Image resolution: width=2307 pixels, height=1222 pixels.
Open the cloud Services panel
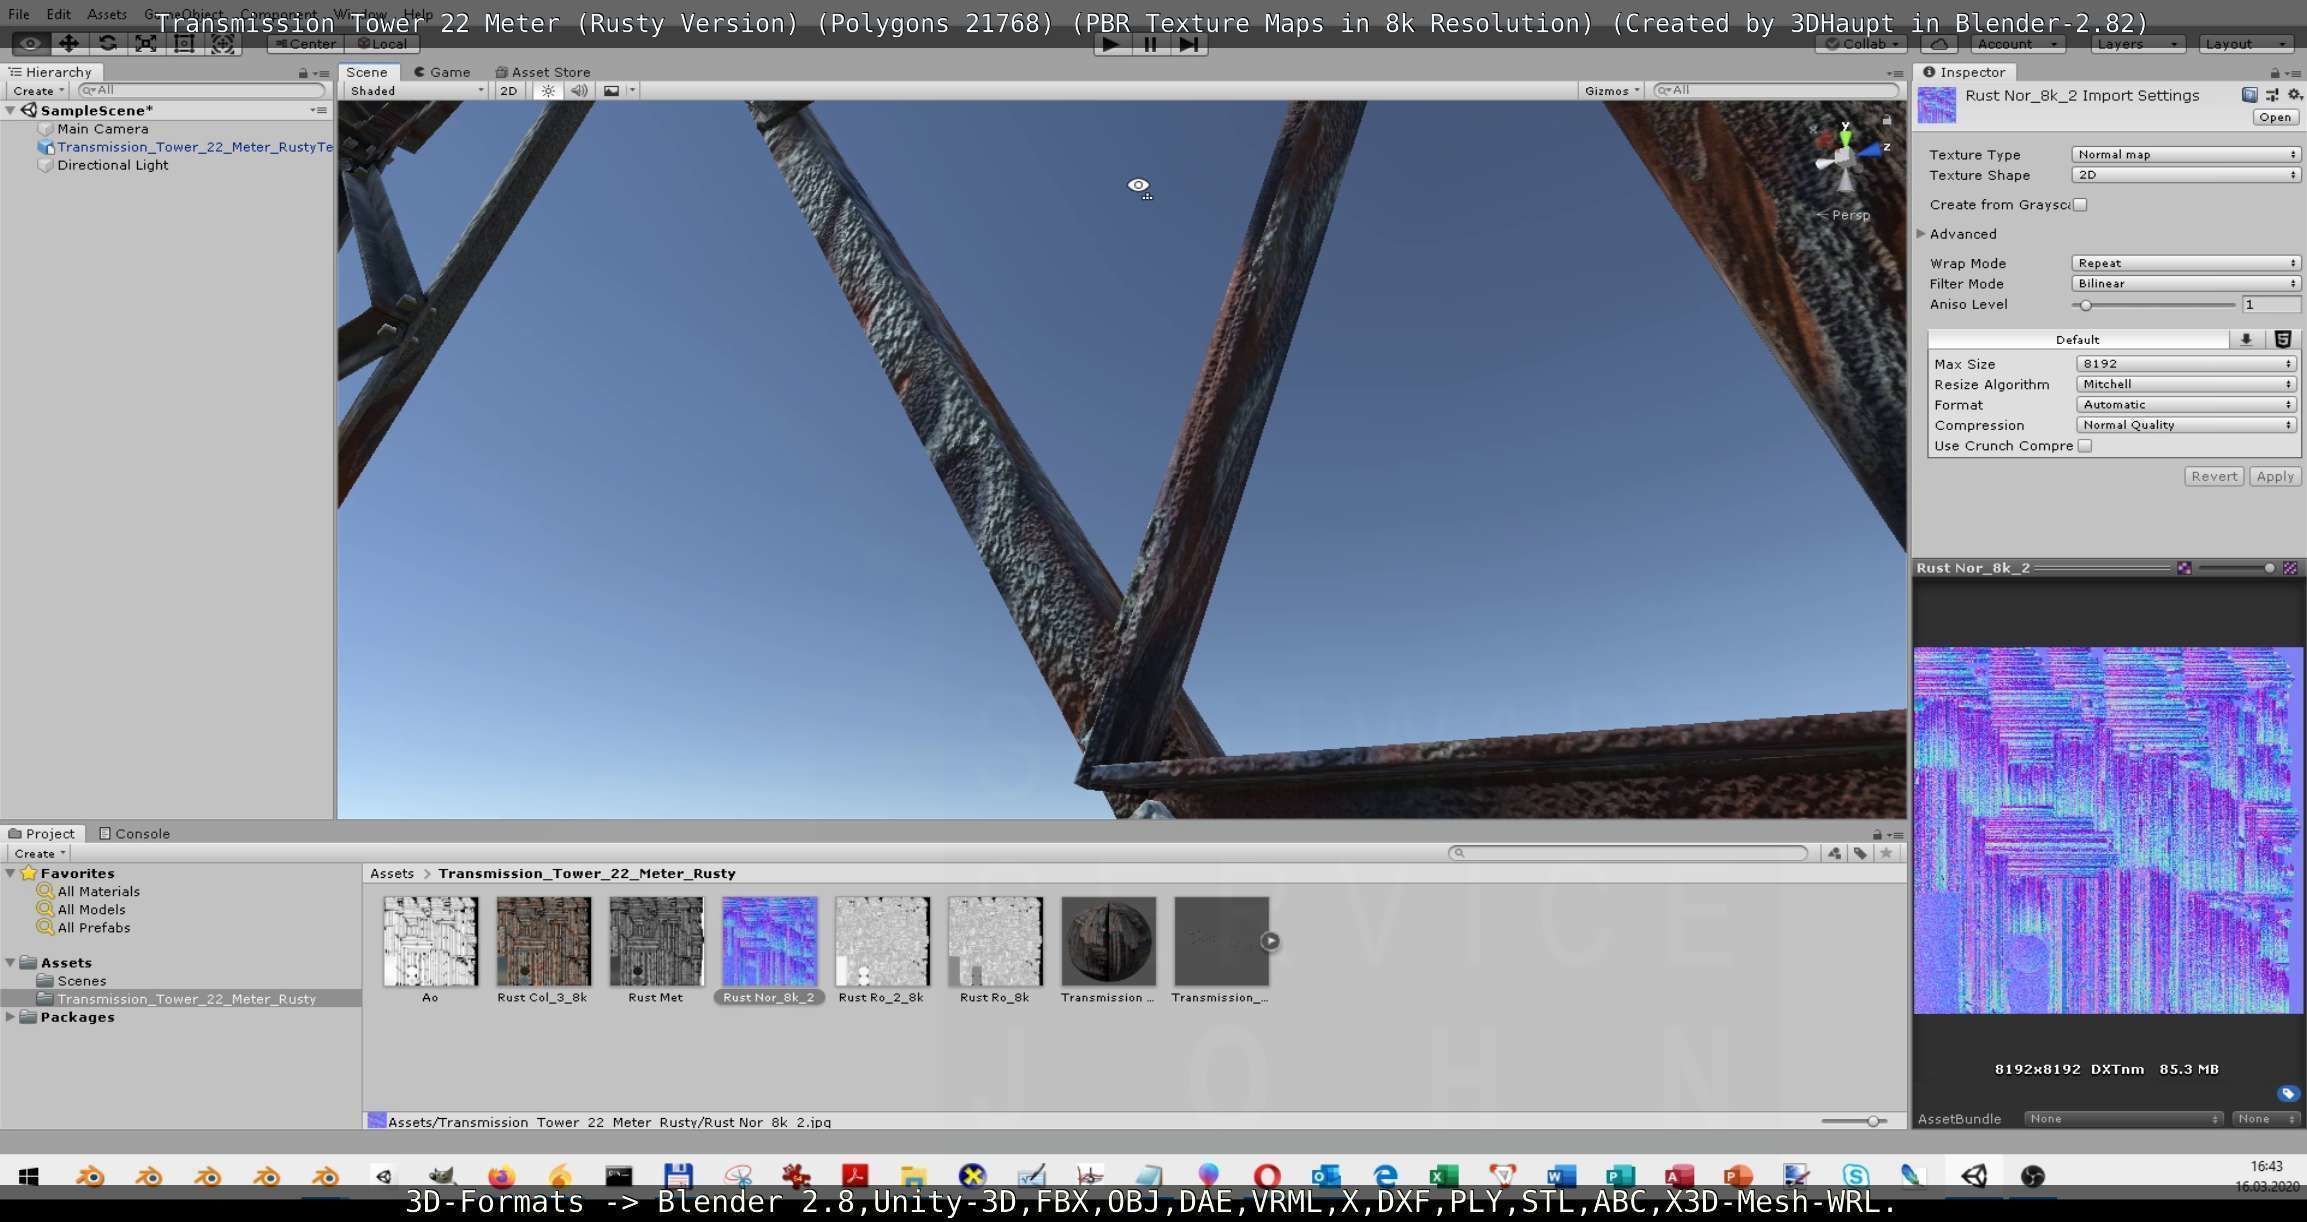pyautogui.click(x=1938, y=44)
